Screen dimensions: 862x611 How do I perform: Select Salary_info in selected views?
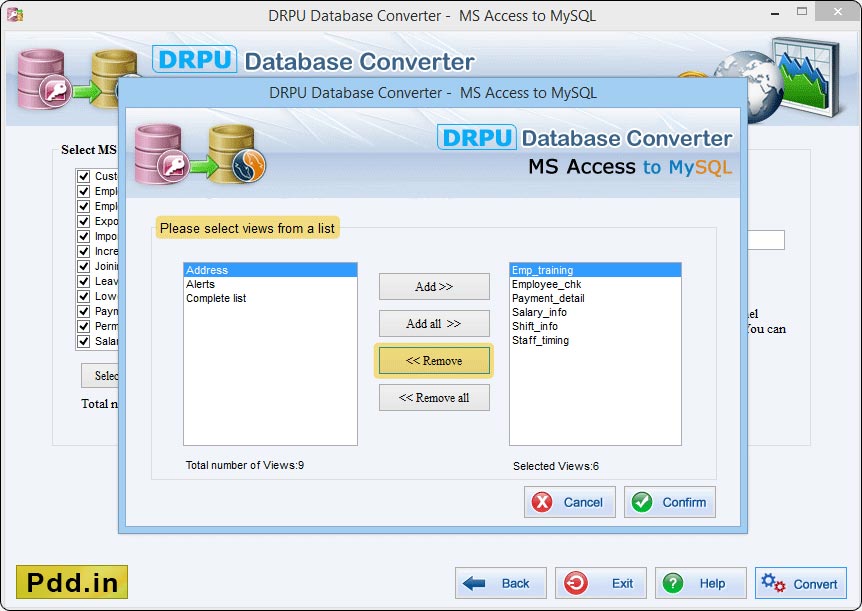coord(595,312)
